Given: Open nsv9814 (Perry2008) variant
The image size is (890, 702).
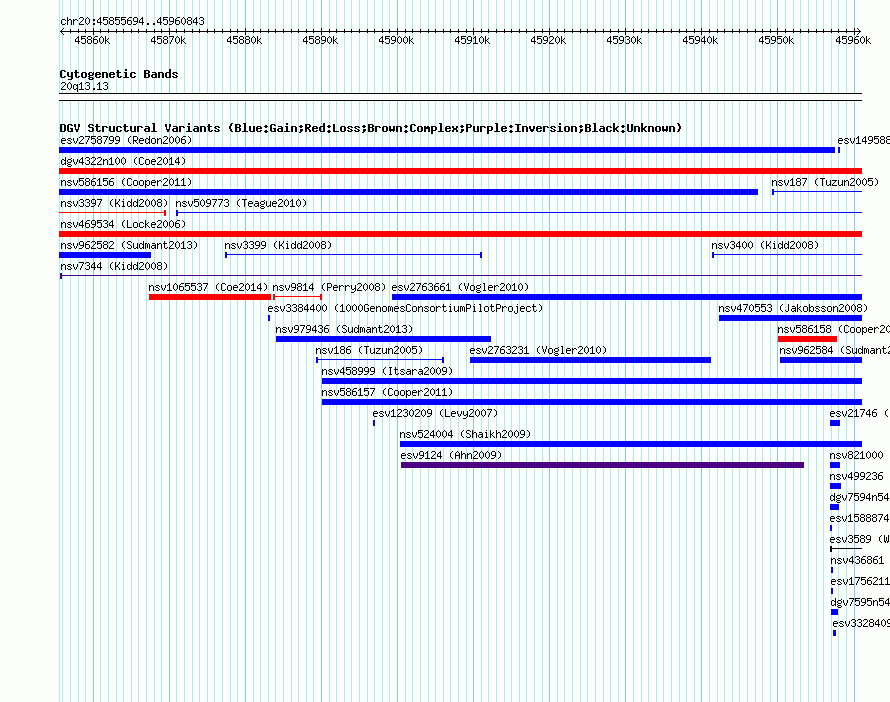Looking at the screenshot, I should pyautogui.click(x=329, y=287).
